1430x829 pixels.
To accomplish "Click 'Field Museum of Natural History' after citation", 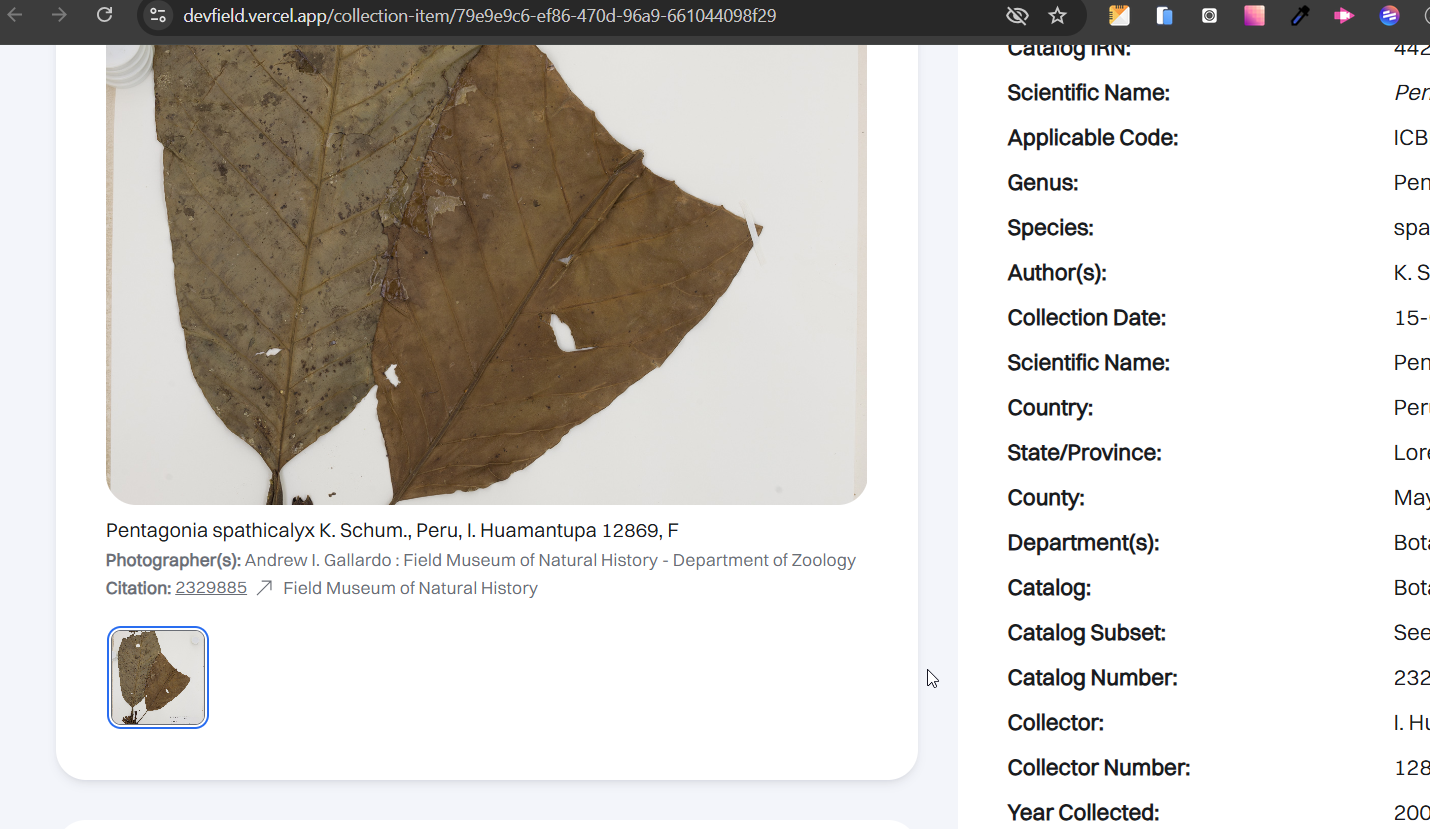I will coord(410,588).
